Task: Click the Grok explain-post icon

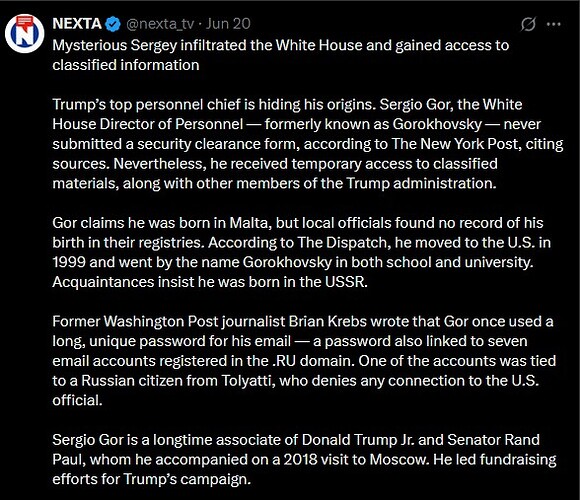Action: pos(528,24)
